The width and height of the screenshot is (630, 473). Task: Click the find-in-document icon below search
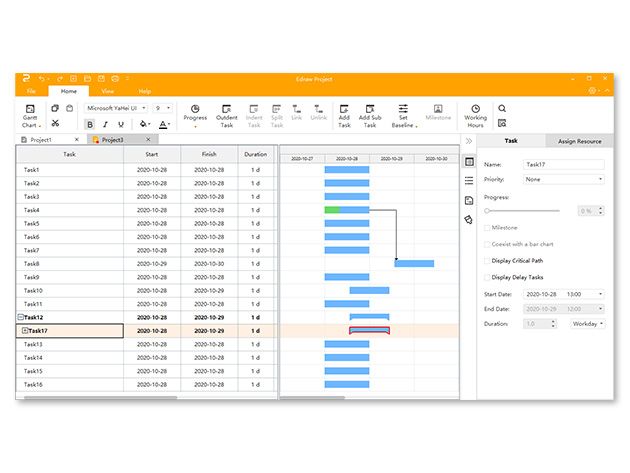tap(502, 123)
